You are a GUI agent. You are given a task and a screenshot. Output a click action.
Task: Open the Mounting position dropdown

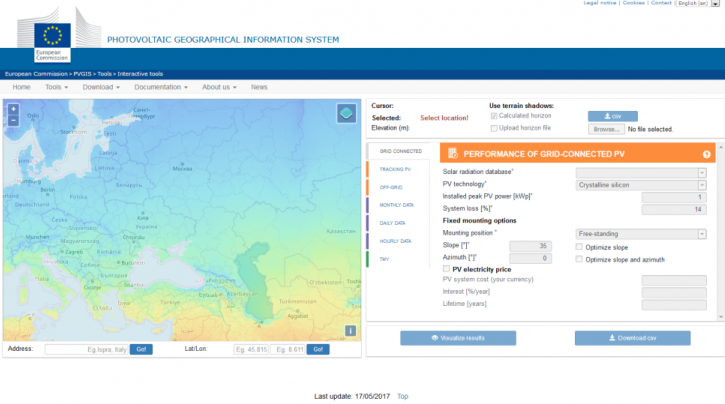pos(641,234)
